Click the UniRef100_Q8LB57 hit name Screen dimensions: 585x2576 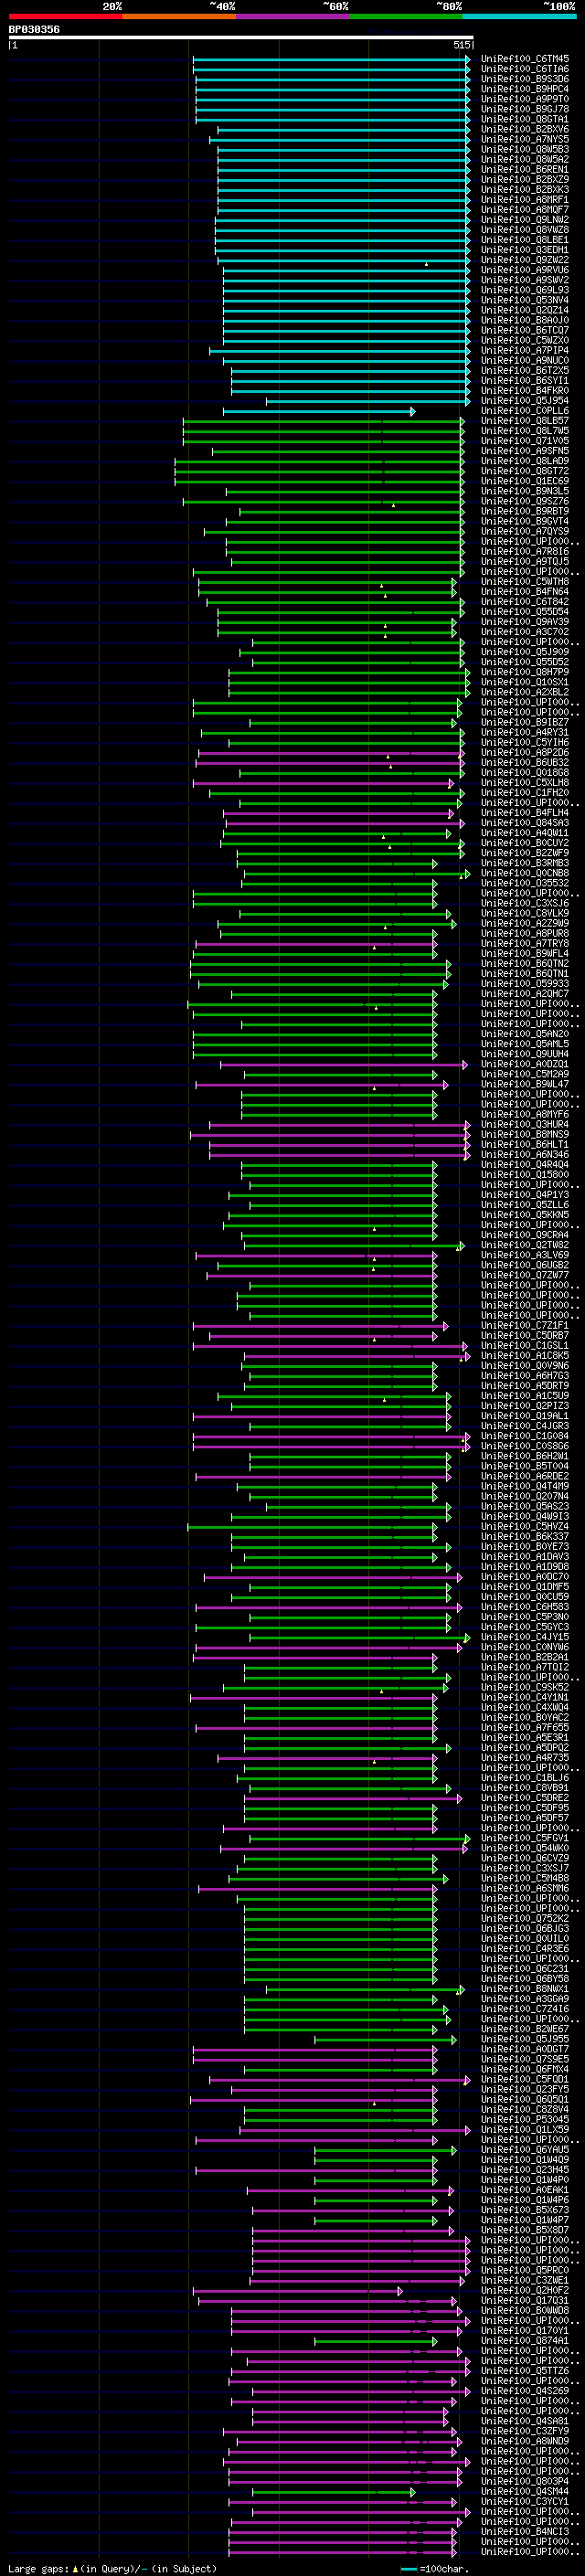(525, 421)
